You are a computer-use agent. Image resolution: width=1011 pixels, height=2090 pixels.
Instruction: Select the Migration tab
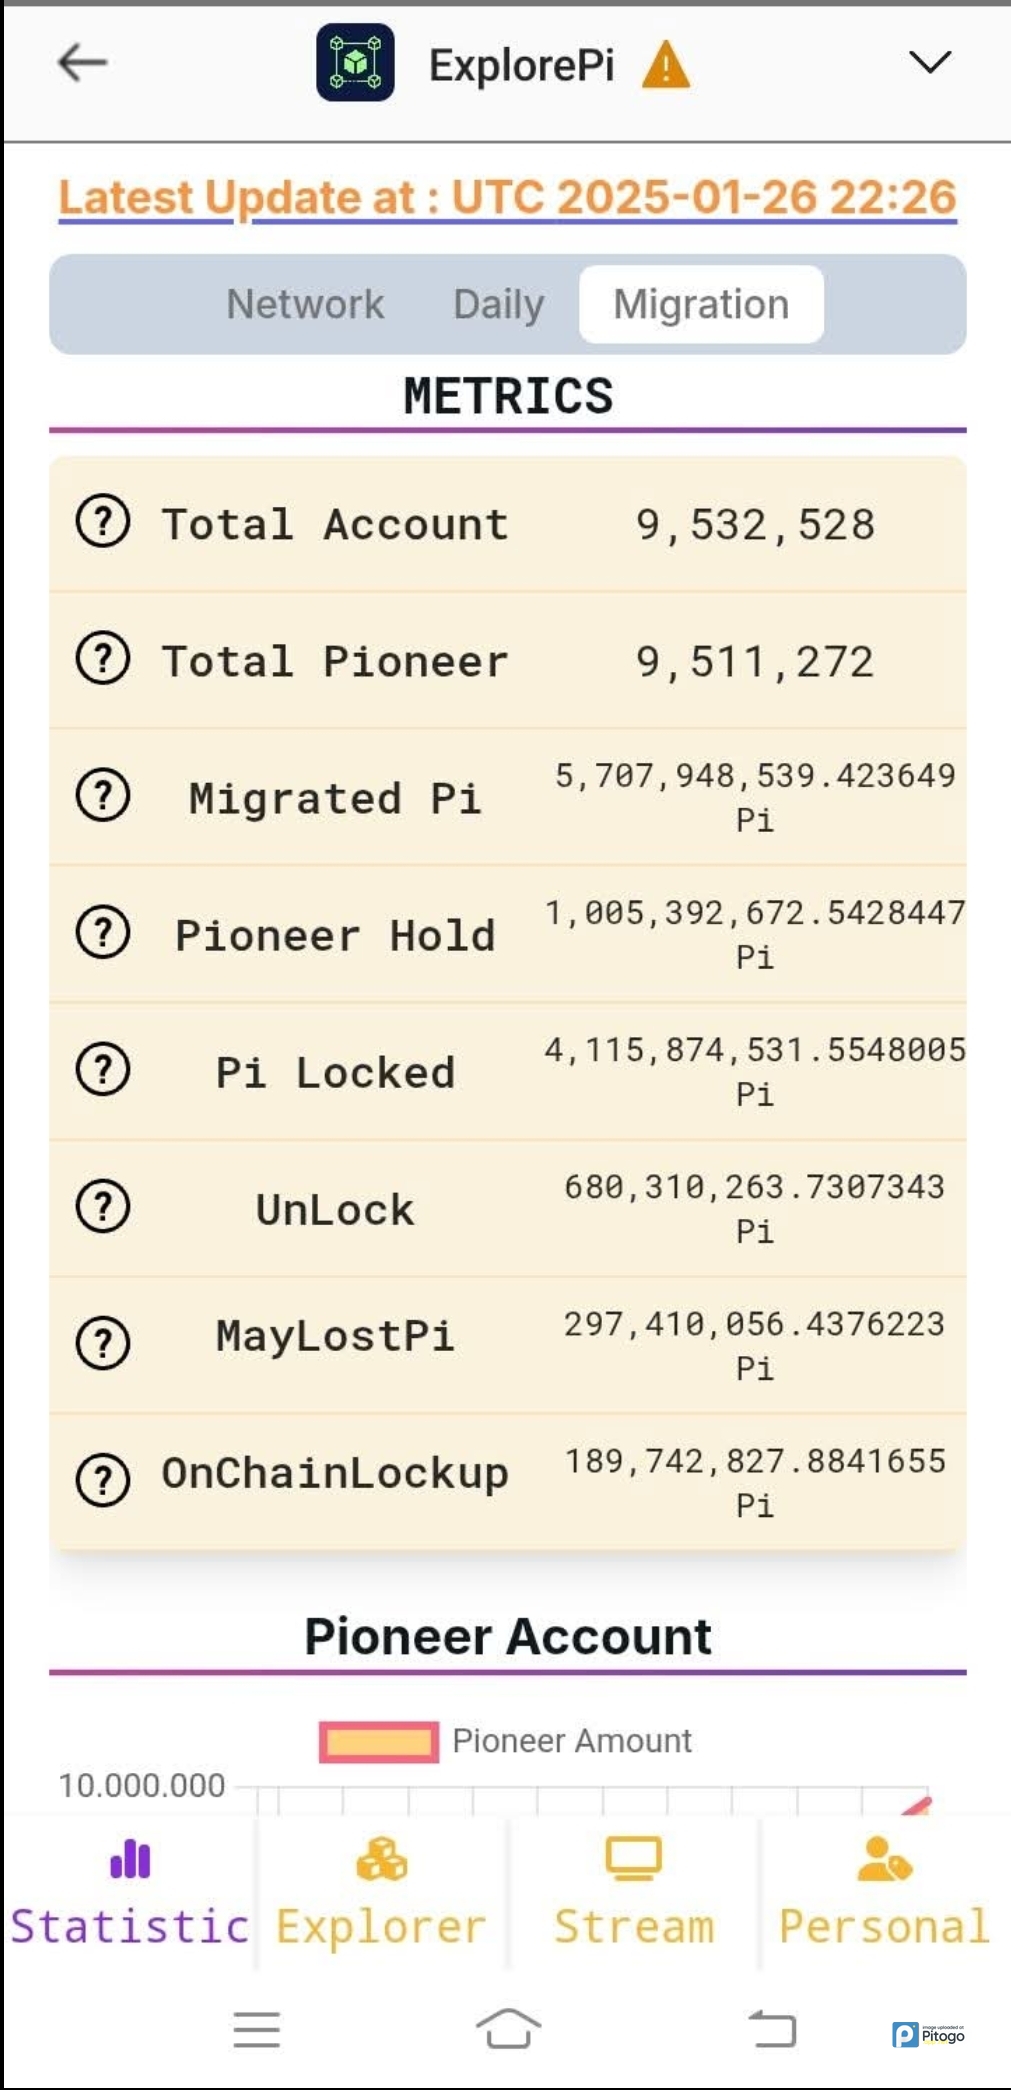coord(701,304)
